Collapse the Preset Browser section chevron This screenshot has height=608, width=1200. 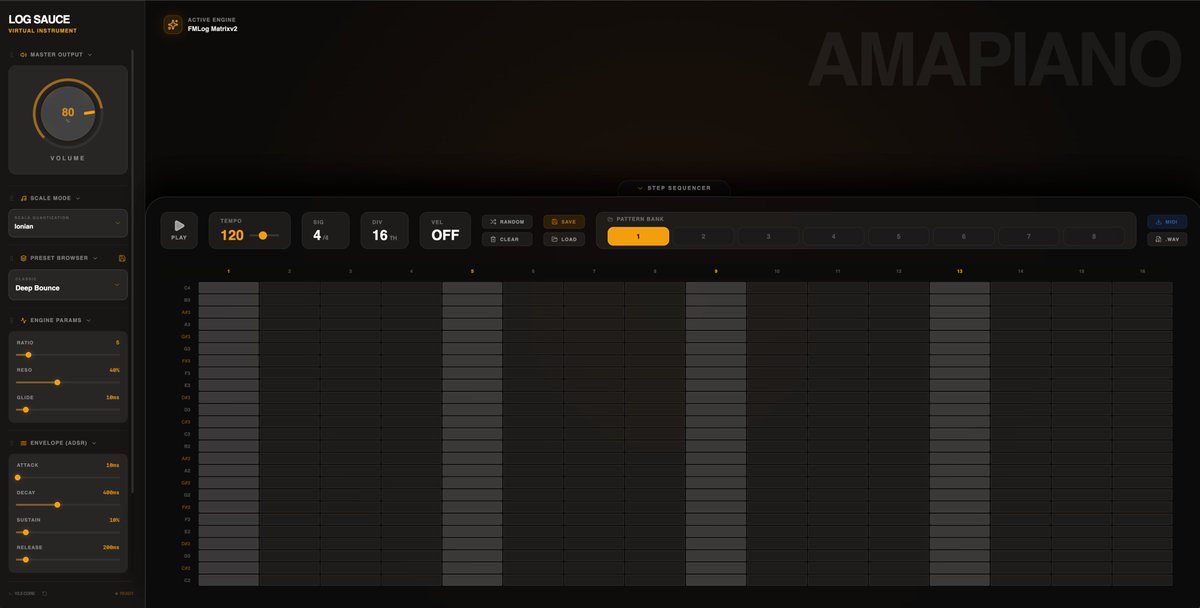(x=95, y=258)
